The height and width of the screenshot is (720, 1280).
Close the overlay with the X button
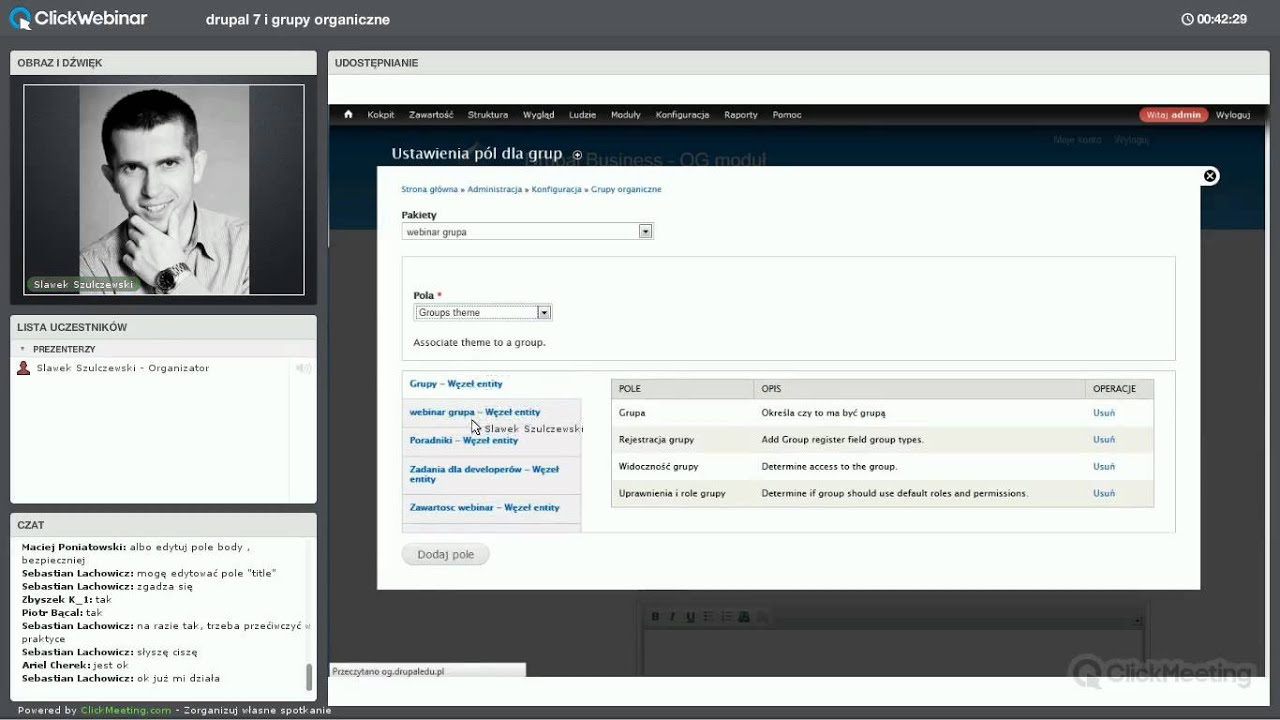tap(1210, 176)
